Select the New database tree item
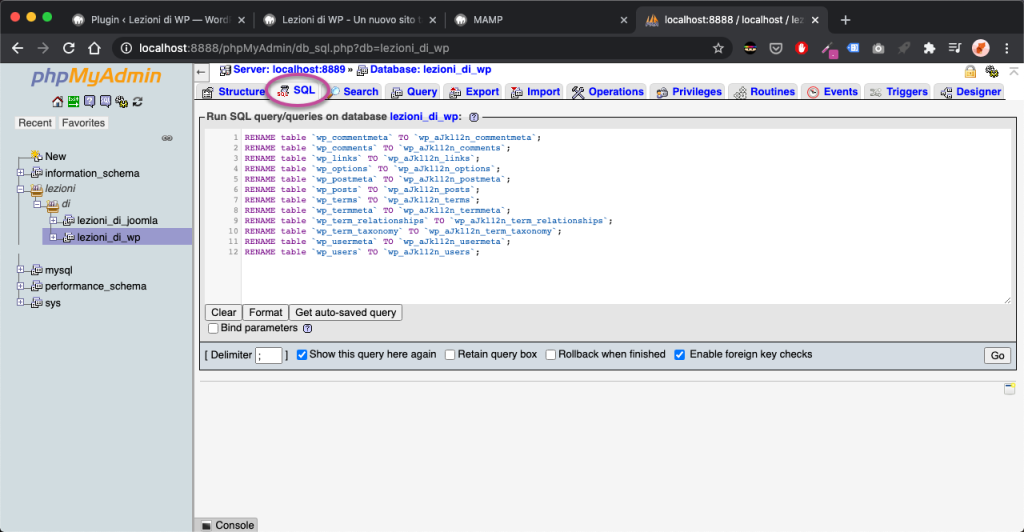The height and width of the screenshot is (532, 1024). coord(55,157)
